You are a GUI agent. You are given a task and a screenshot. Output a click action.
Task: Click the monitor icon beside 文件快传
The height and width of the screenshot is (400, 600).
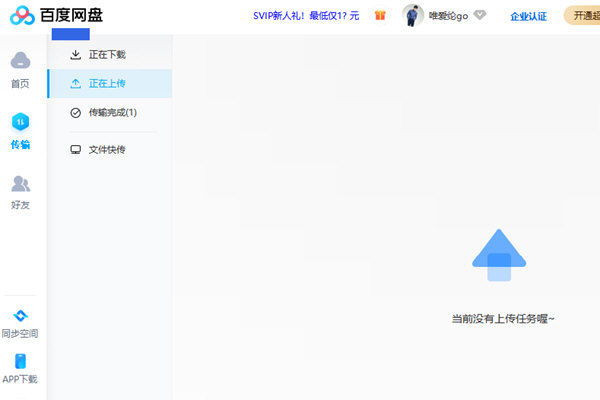(x=75, y=149)
